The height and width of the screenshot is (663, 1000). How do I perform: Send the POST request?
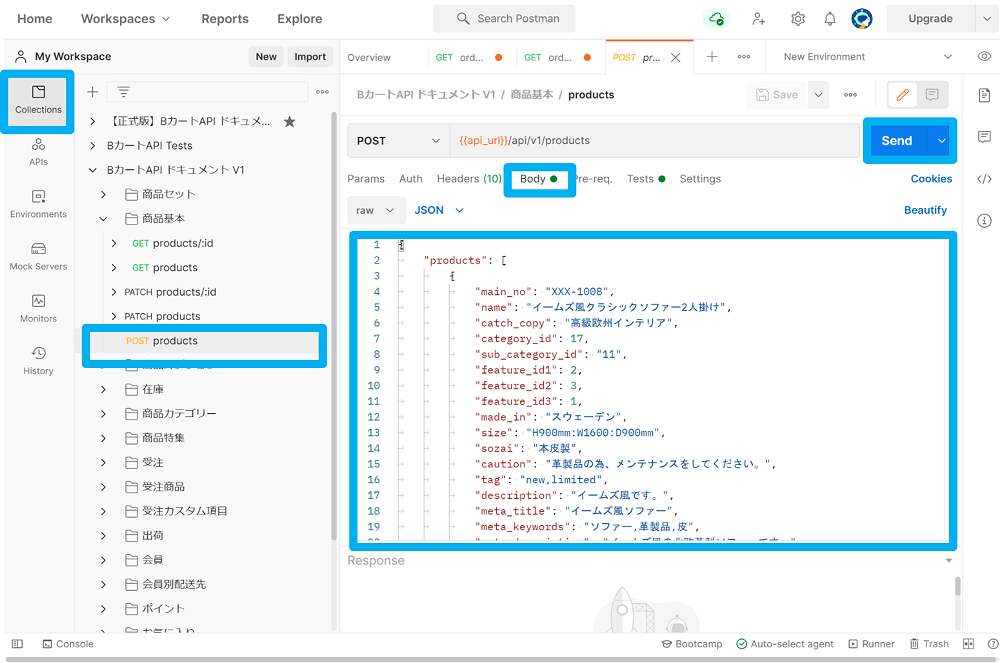(896, 140)
